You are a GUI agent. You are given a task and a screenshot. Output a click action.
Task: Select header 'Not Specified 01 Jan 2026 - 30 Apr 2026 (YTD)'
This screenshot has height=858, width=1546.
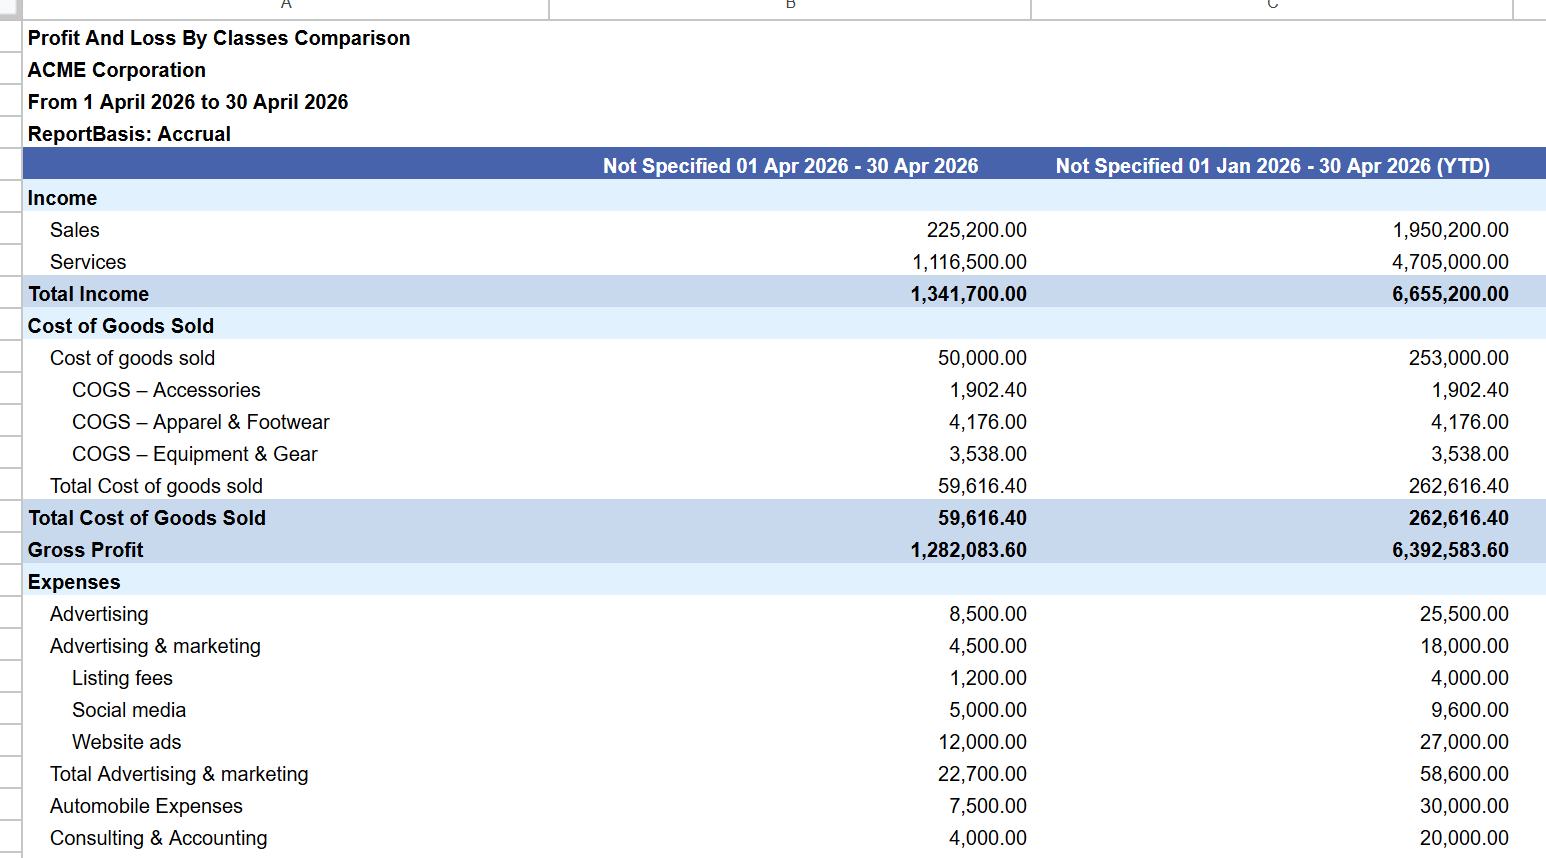click(x=1272, y=166)
